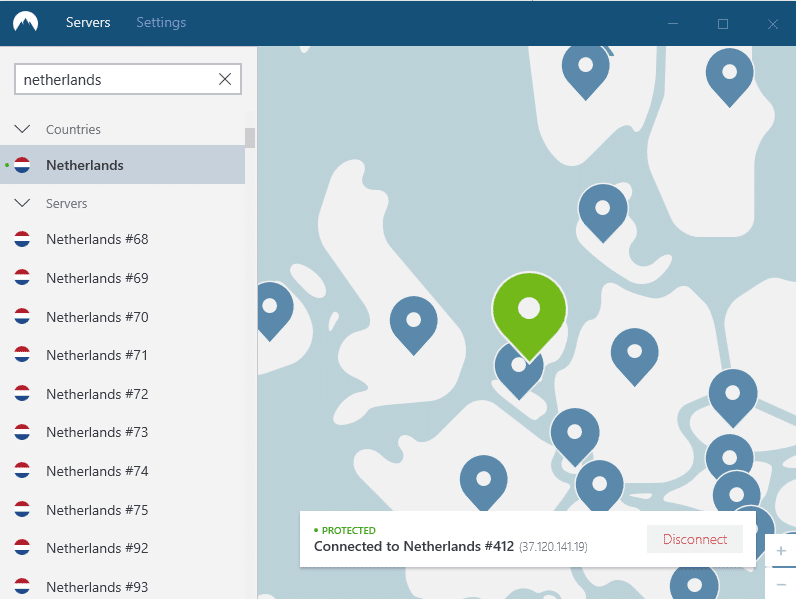The image size is (796, 599).
Task: Click the search field containing netherlands
Action: [128, 79]
